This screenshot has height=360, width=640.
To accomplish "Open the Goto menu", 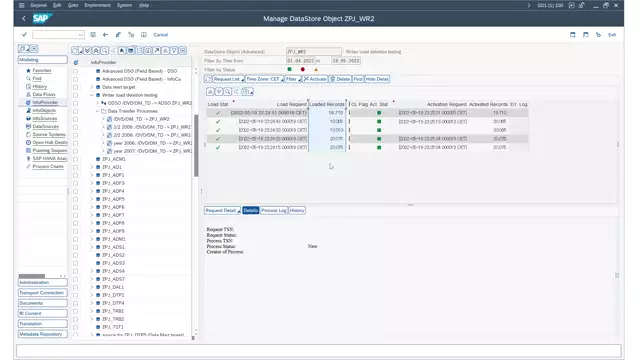I will coord(73,5).
